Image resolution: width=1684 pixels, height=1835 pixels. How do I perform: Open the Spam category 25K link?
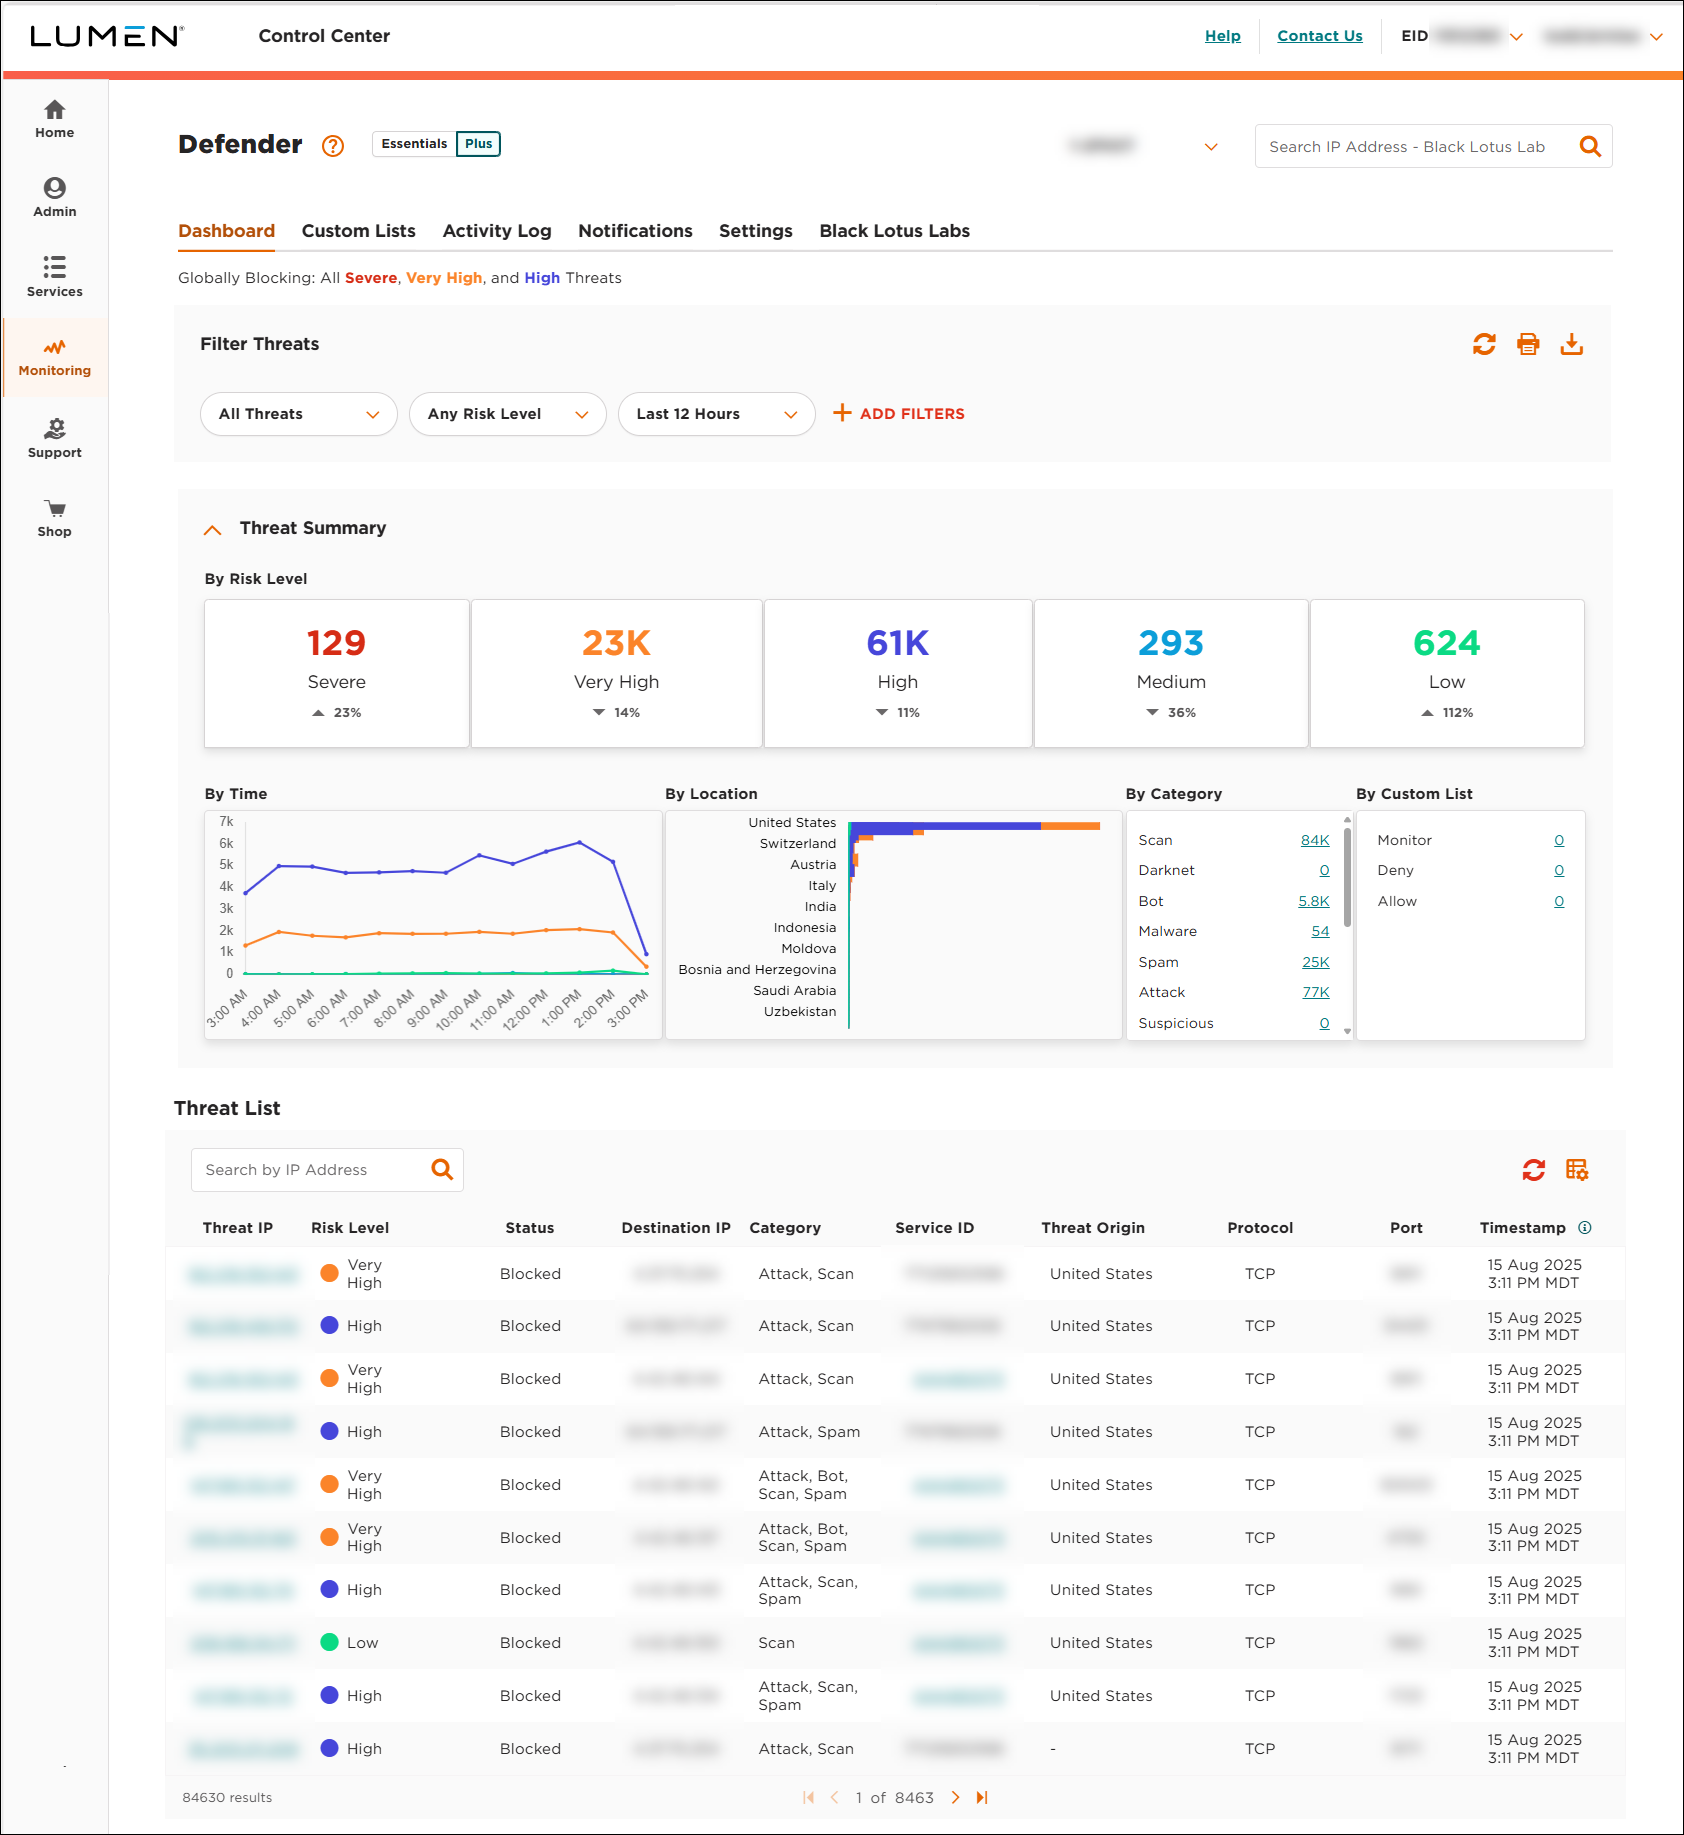[x=1316, y=962]
